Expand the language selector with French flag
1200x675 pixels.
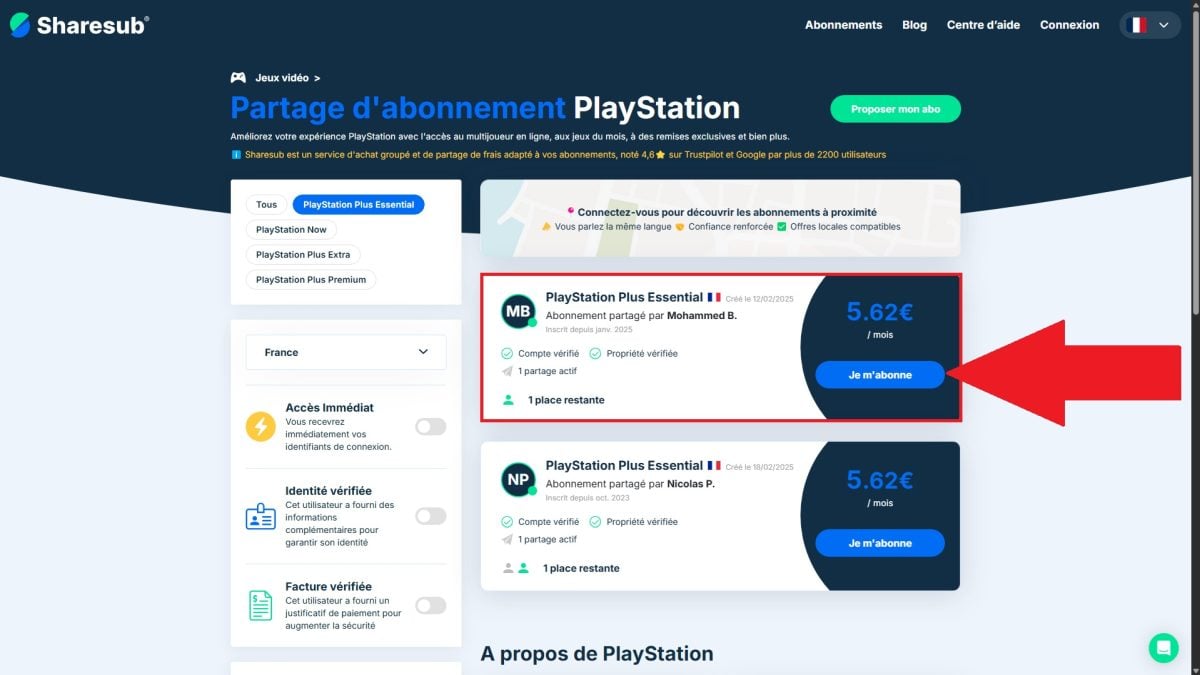(1150, 25)
